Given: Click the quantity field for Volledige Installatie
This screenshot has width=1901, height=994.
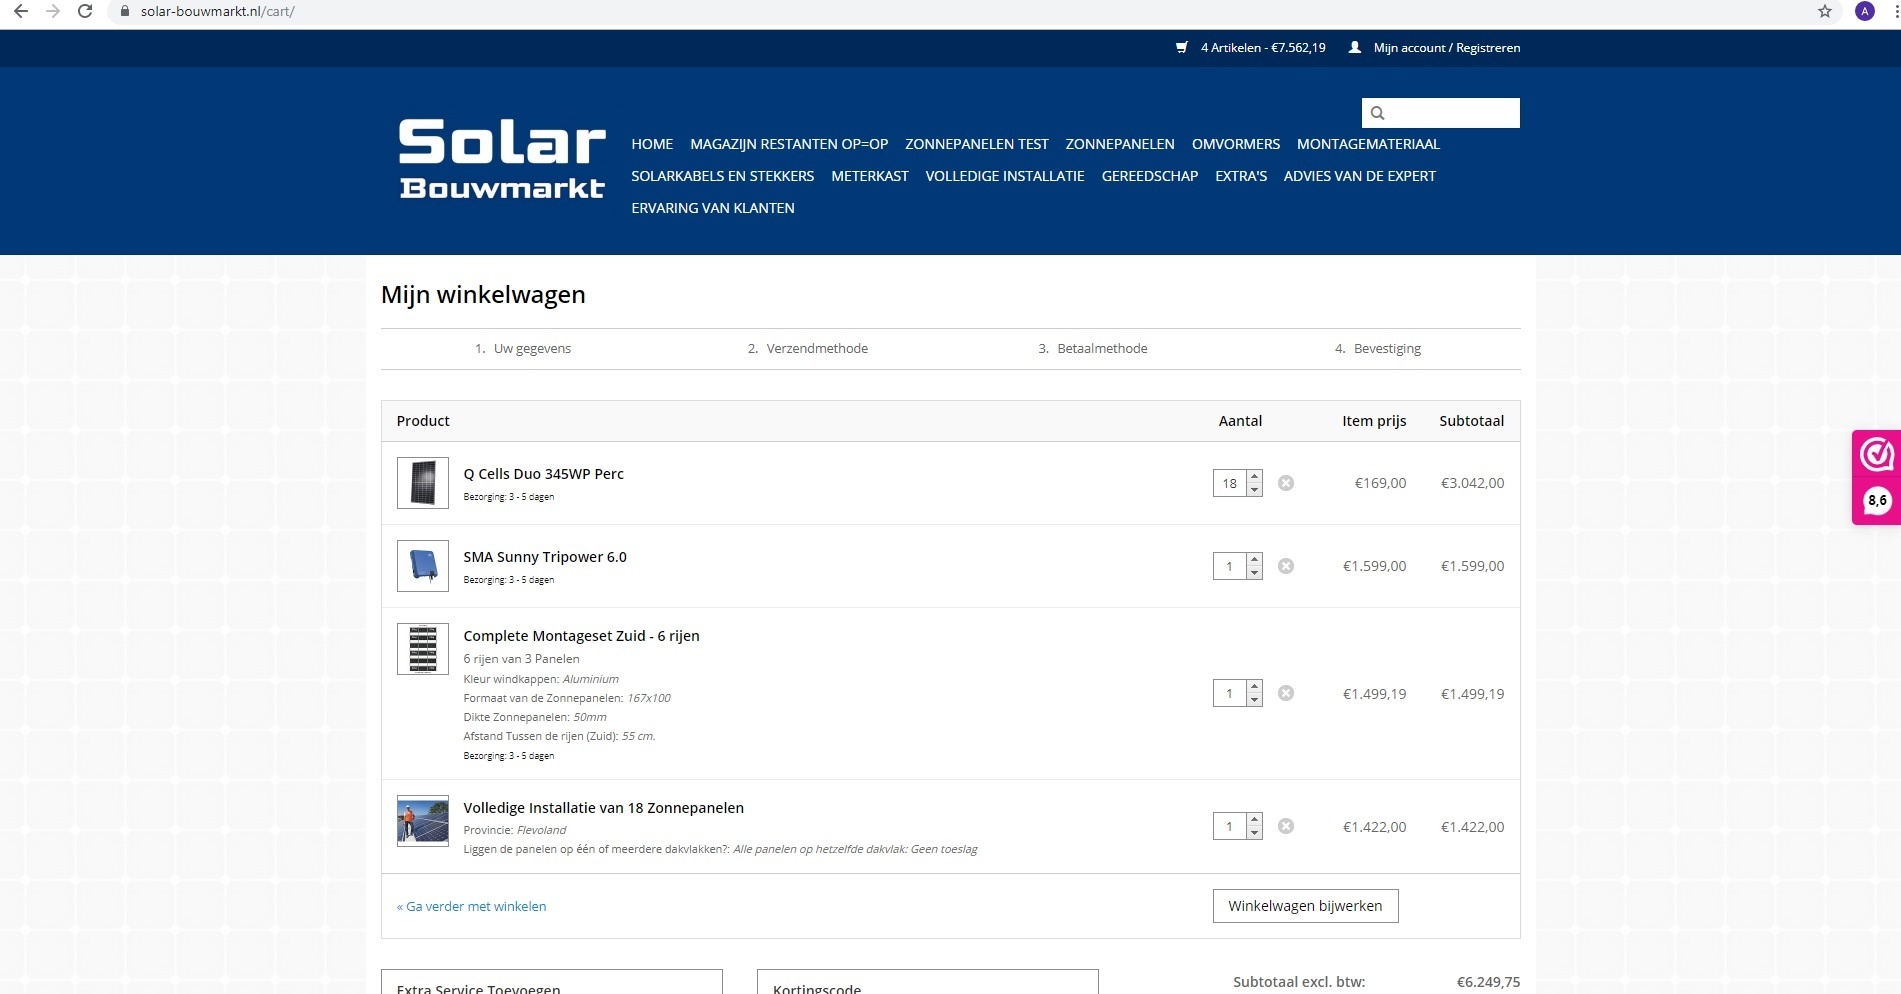Looking at the screenshot, I should click(x=1230, y=826).
